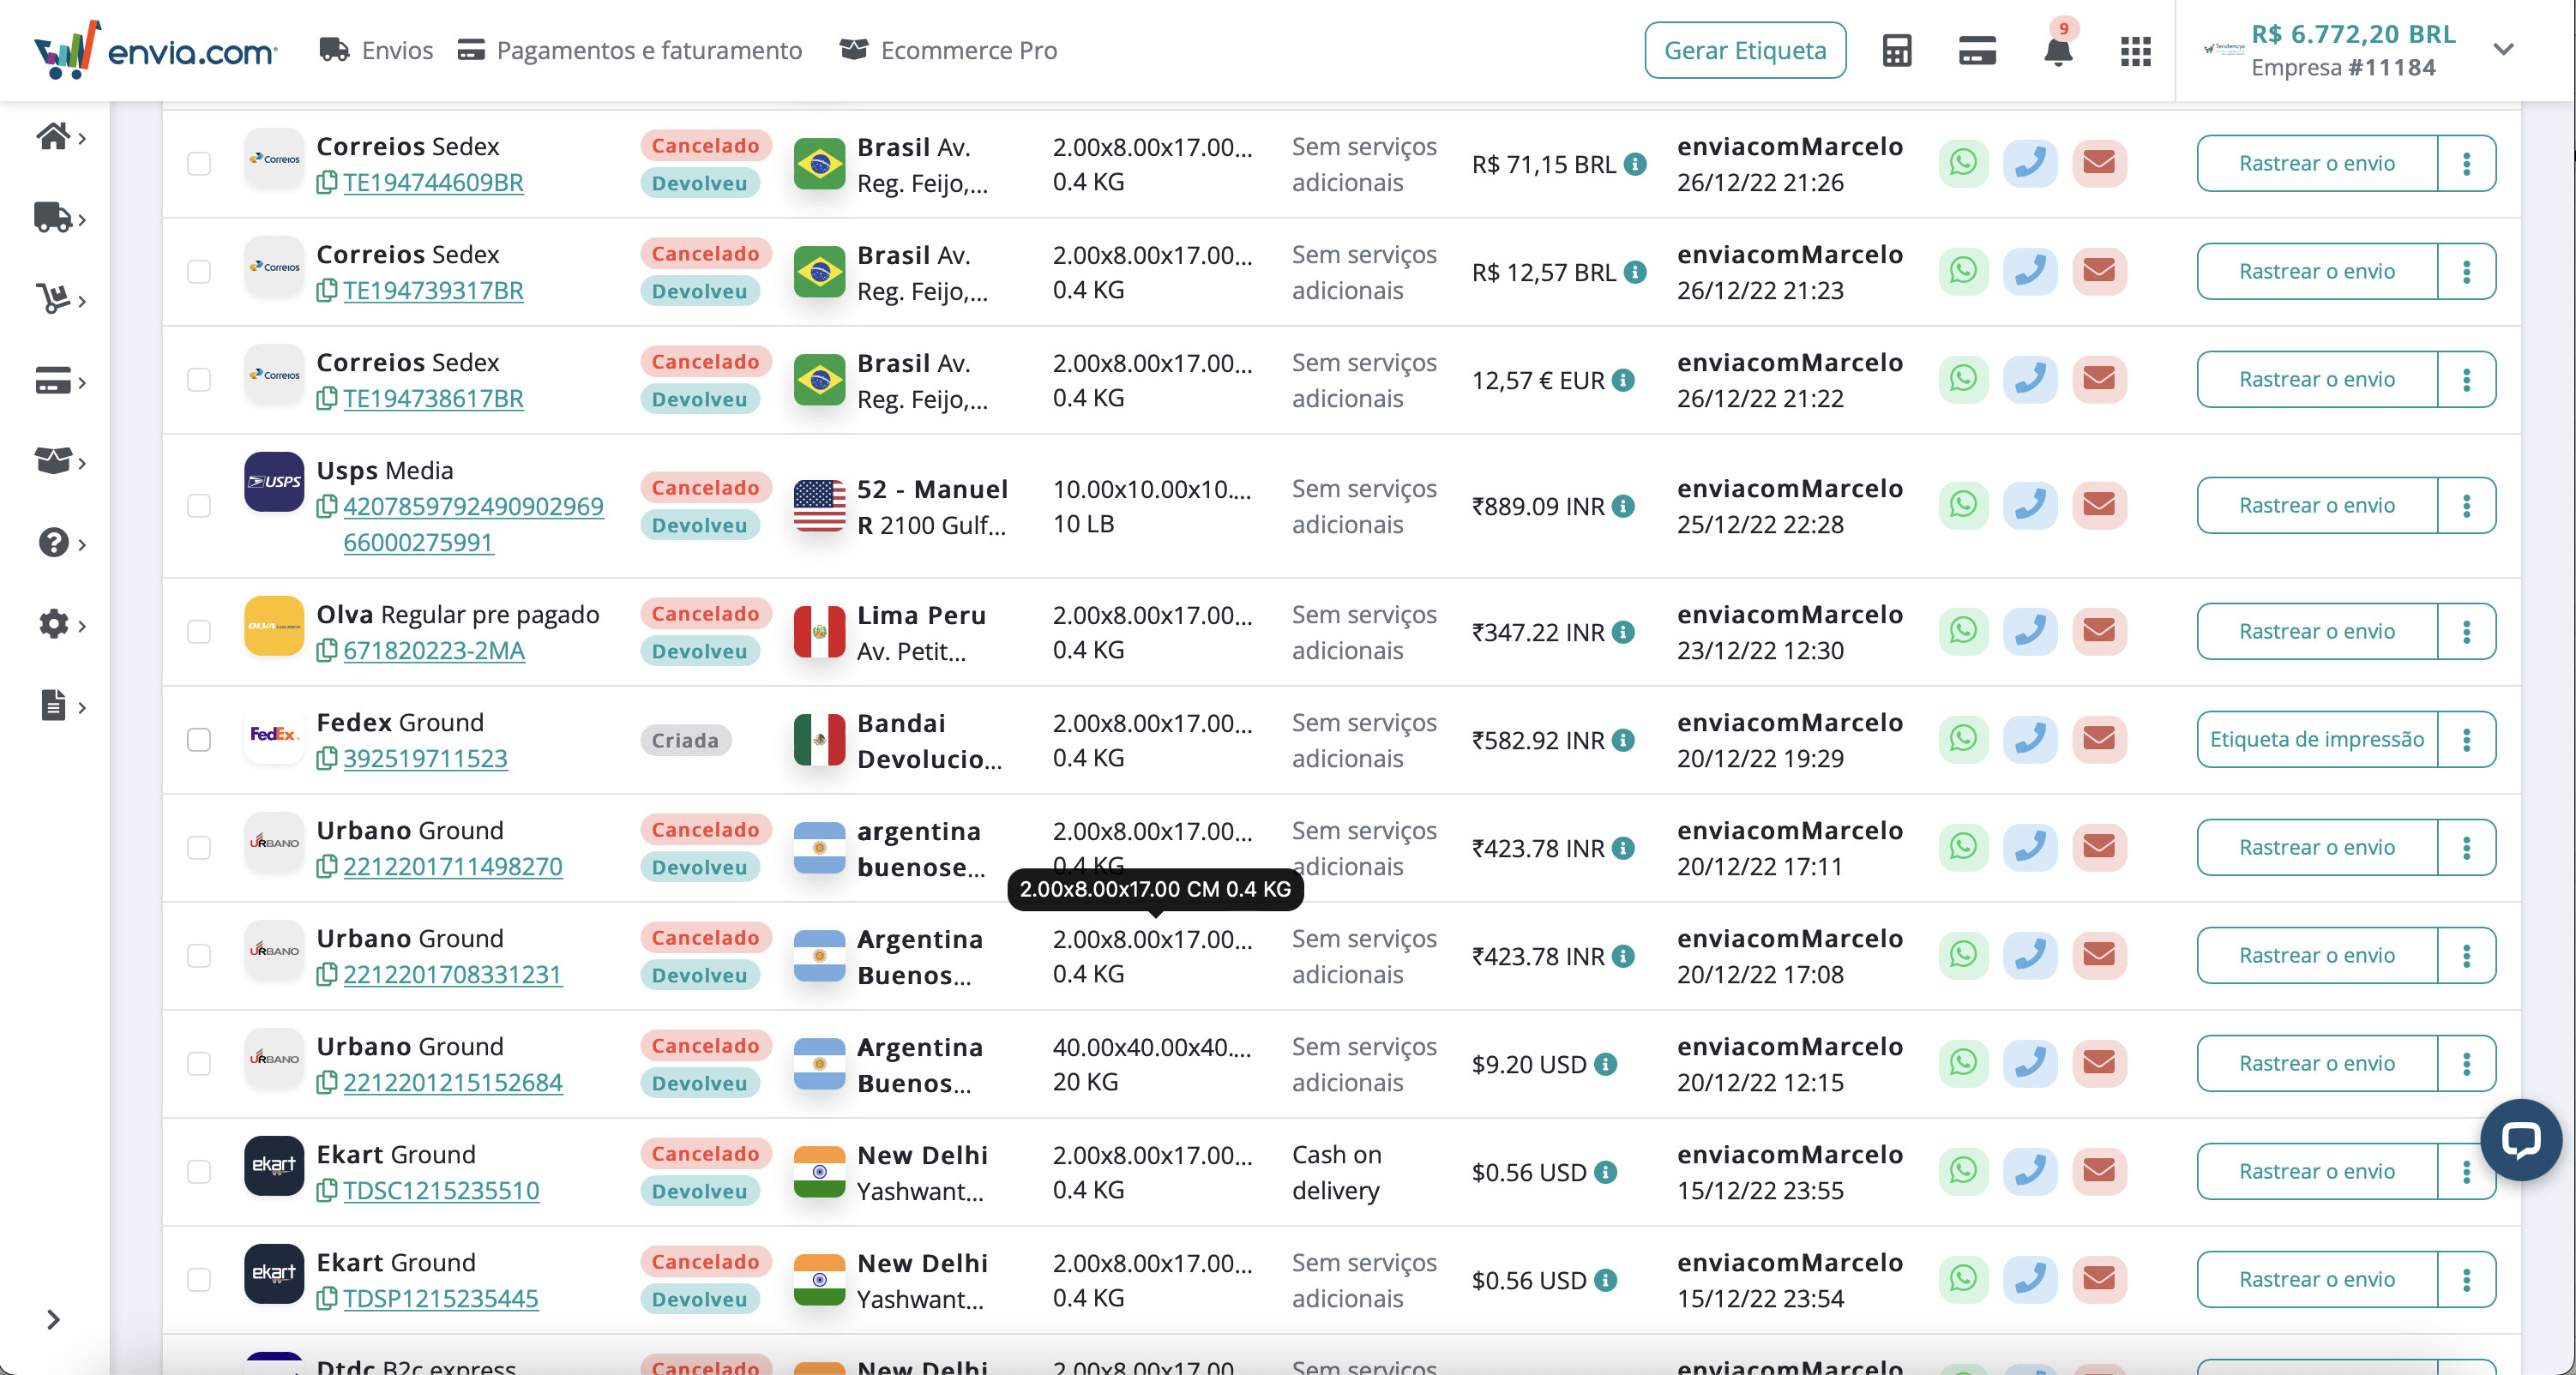This screenshot has width=2576, height=1375.
Task: Open tracking link TDSP1215235445
Action: 441,1299
